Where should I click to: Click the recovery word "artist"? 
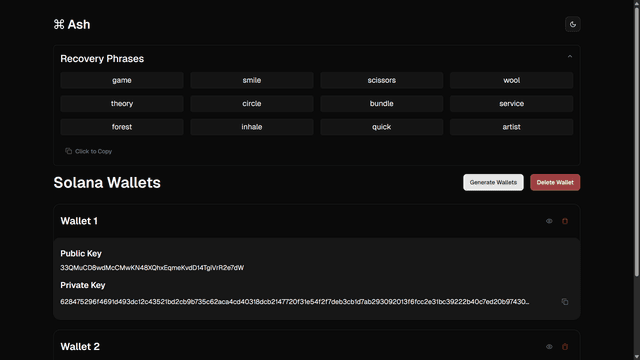511,127
